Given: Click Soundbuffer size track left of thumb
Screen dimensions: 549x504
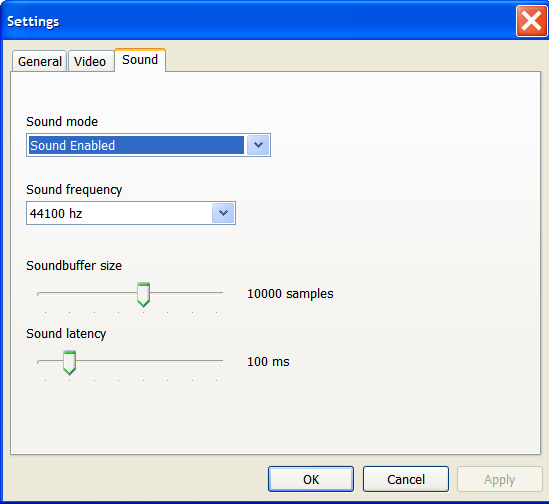Looking at the screenshot, I should point(87,293).
